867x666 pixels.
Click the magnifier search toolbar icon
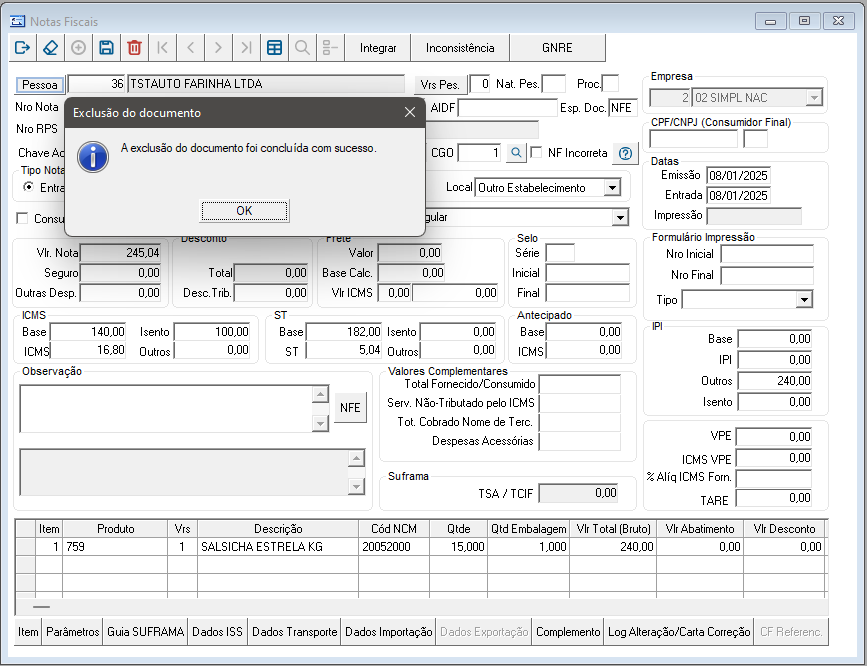pos(302,48)
